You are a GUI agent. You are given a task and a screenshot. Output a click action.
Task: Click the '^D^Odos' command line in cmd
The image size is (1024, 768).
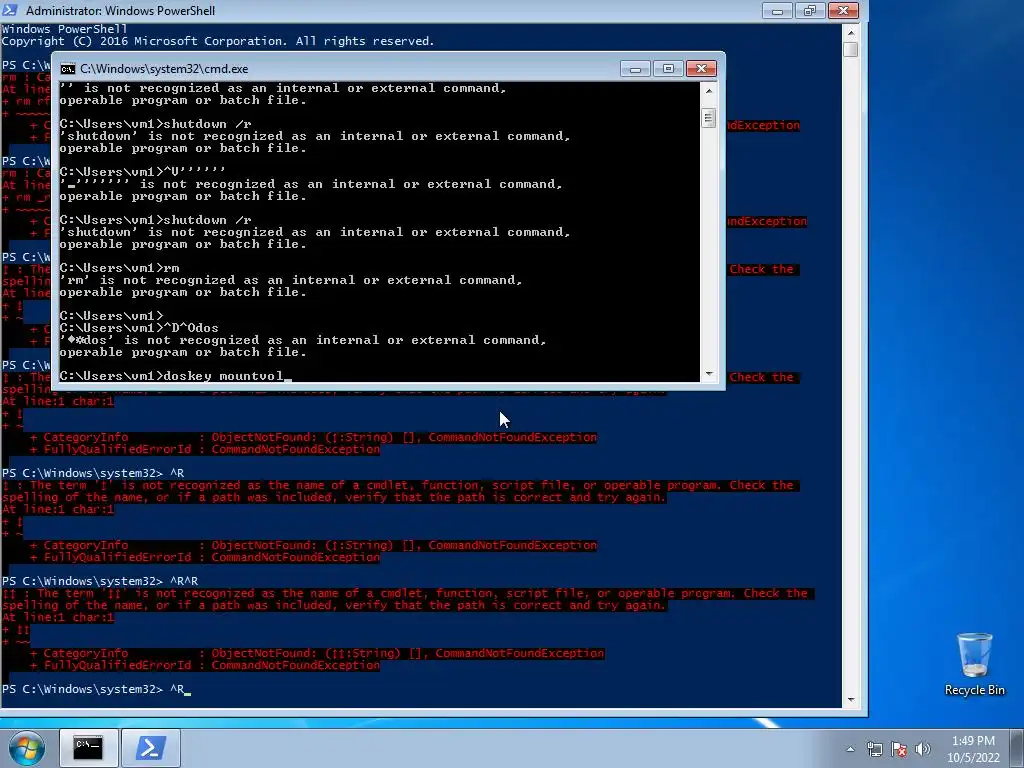click(139, 328)
